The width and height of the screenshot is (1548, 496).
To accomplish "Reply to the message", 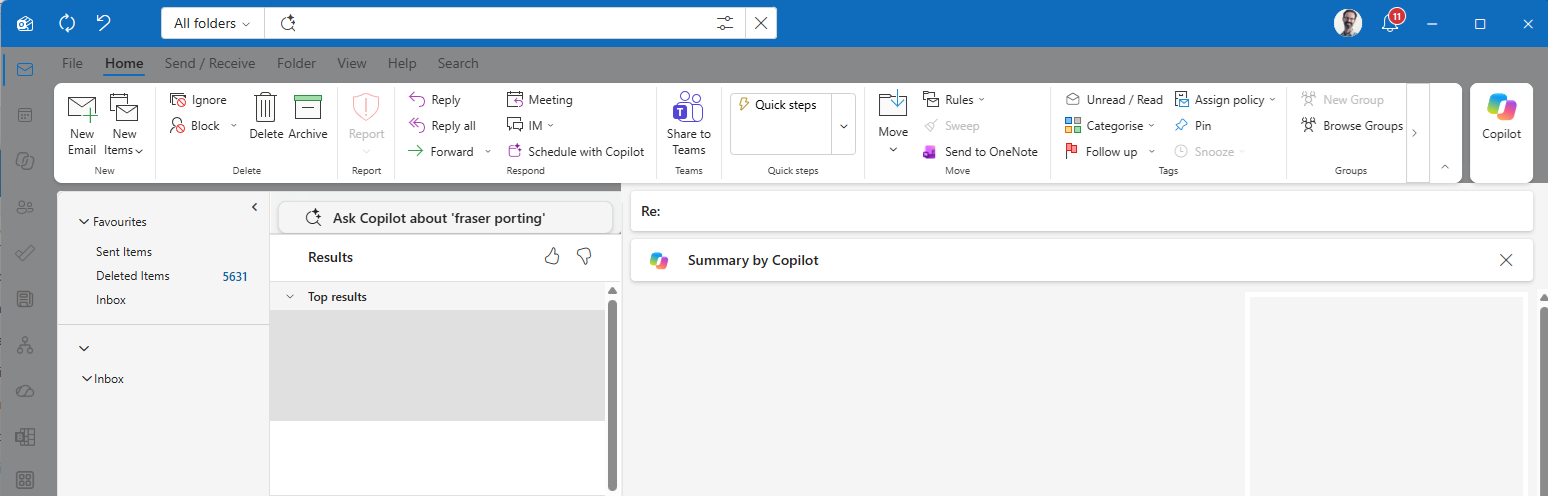I will tap(435, 100).
